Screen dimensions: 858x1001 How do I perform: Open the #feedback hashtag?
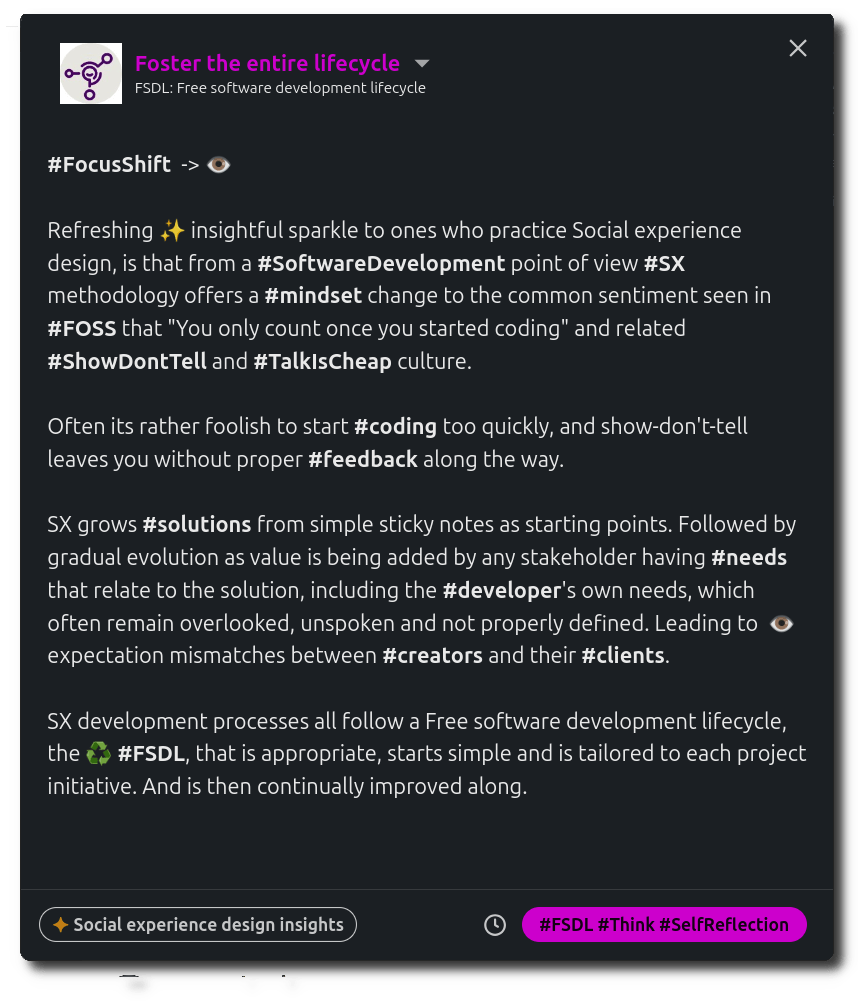[x=362, y=459]
